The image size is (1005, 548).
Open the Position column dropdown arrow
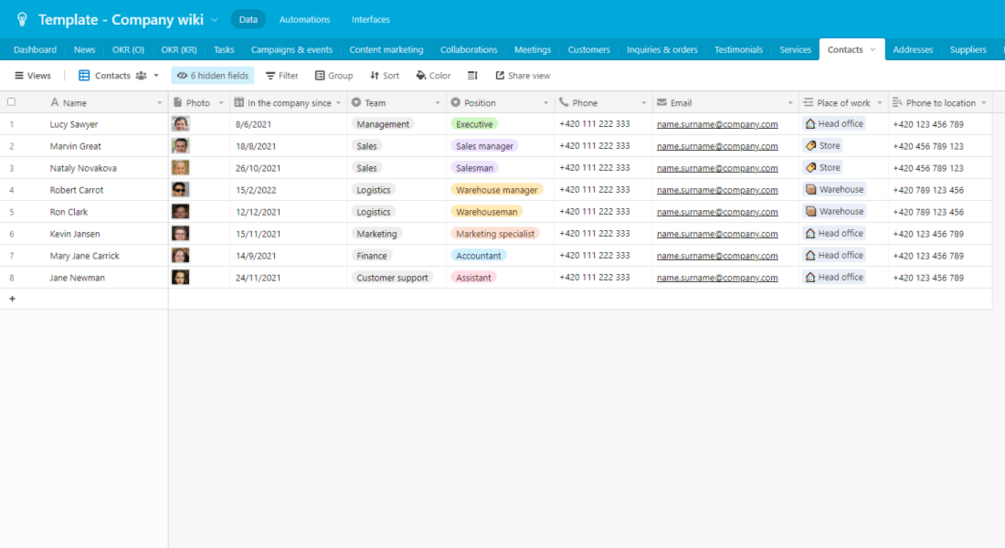tap(546, 103)
